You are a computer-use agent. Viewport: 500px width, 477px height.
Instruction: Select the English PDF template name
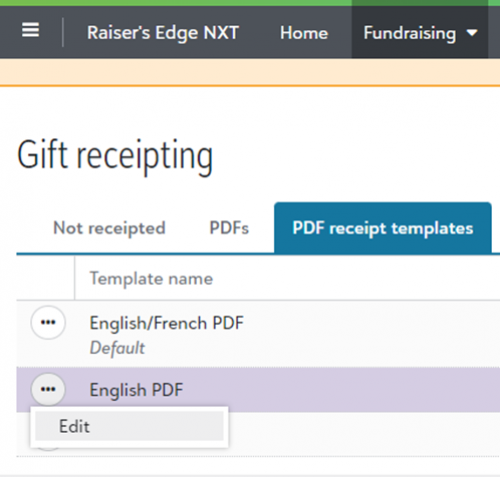(136, 390)
